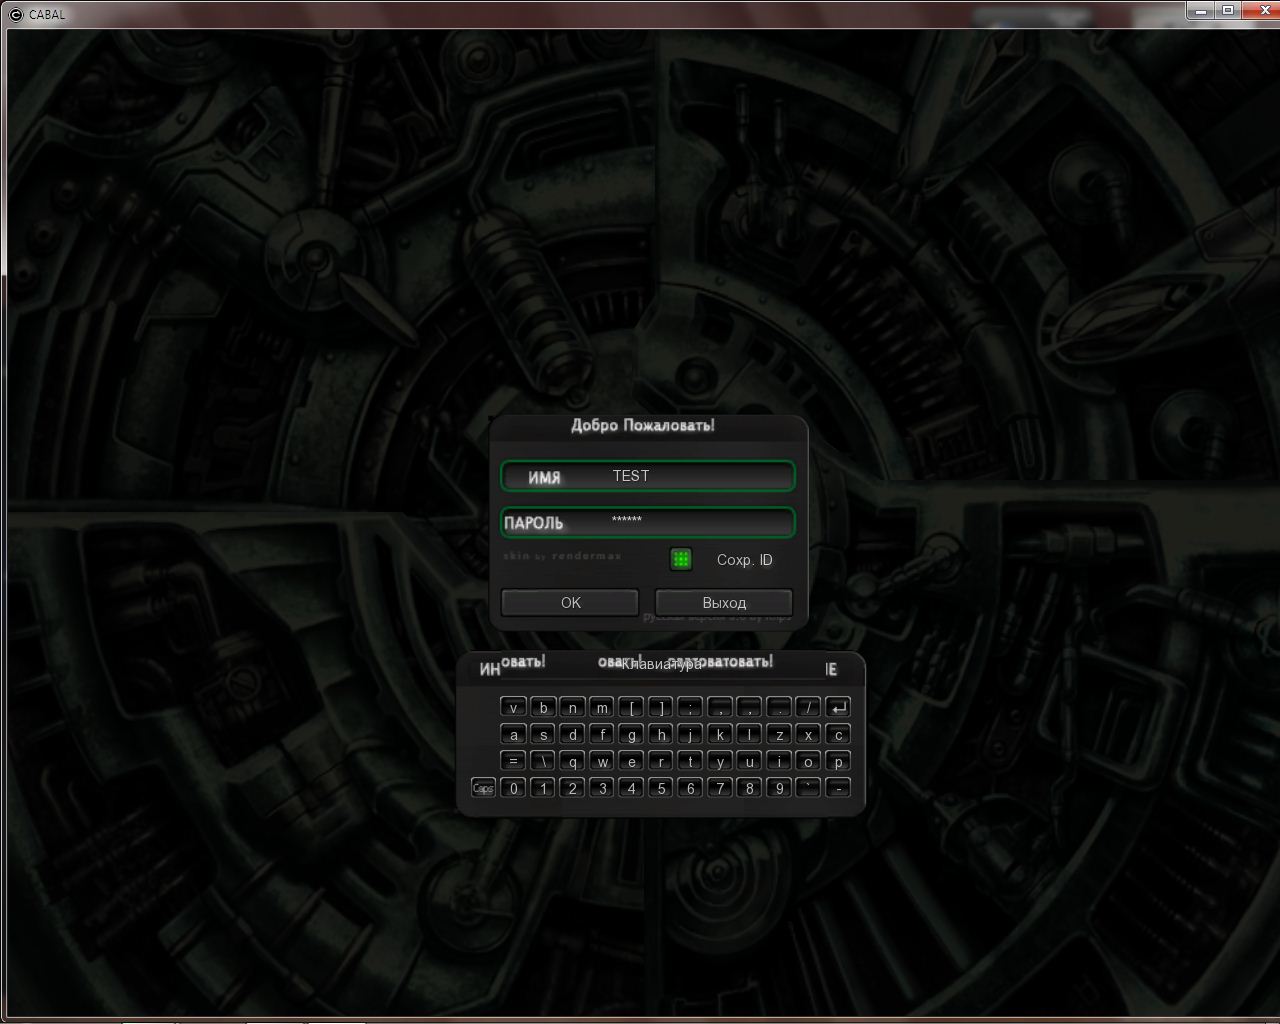
Task: Click the 'p' key on virtual keyboard
Action: tap(838, 761)
